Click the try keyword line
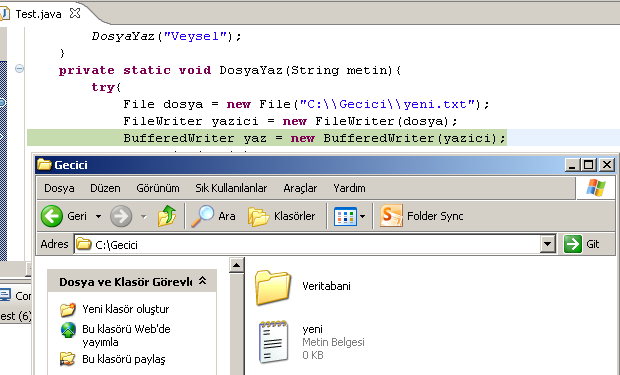This screenshot has height=375, width=620. (x=106, y=87)
